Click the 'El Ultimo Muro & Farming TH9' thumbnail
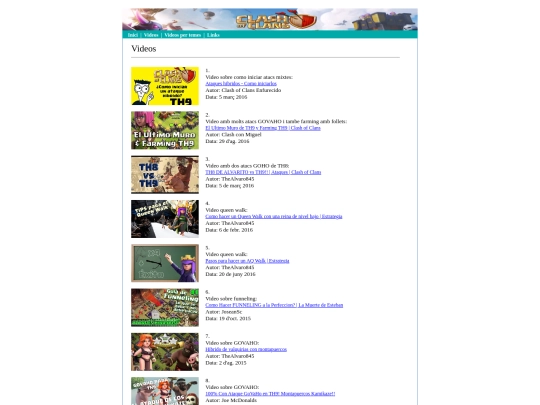Viewport: 540px width, 405px height. tap(165, 130)
